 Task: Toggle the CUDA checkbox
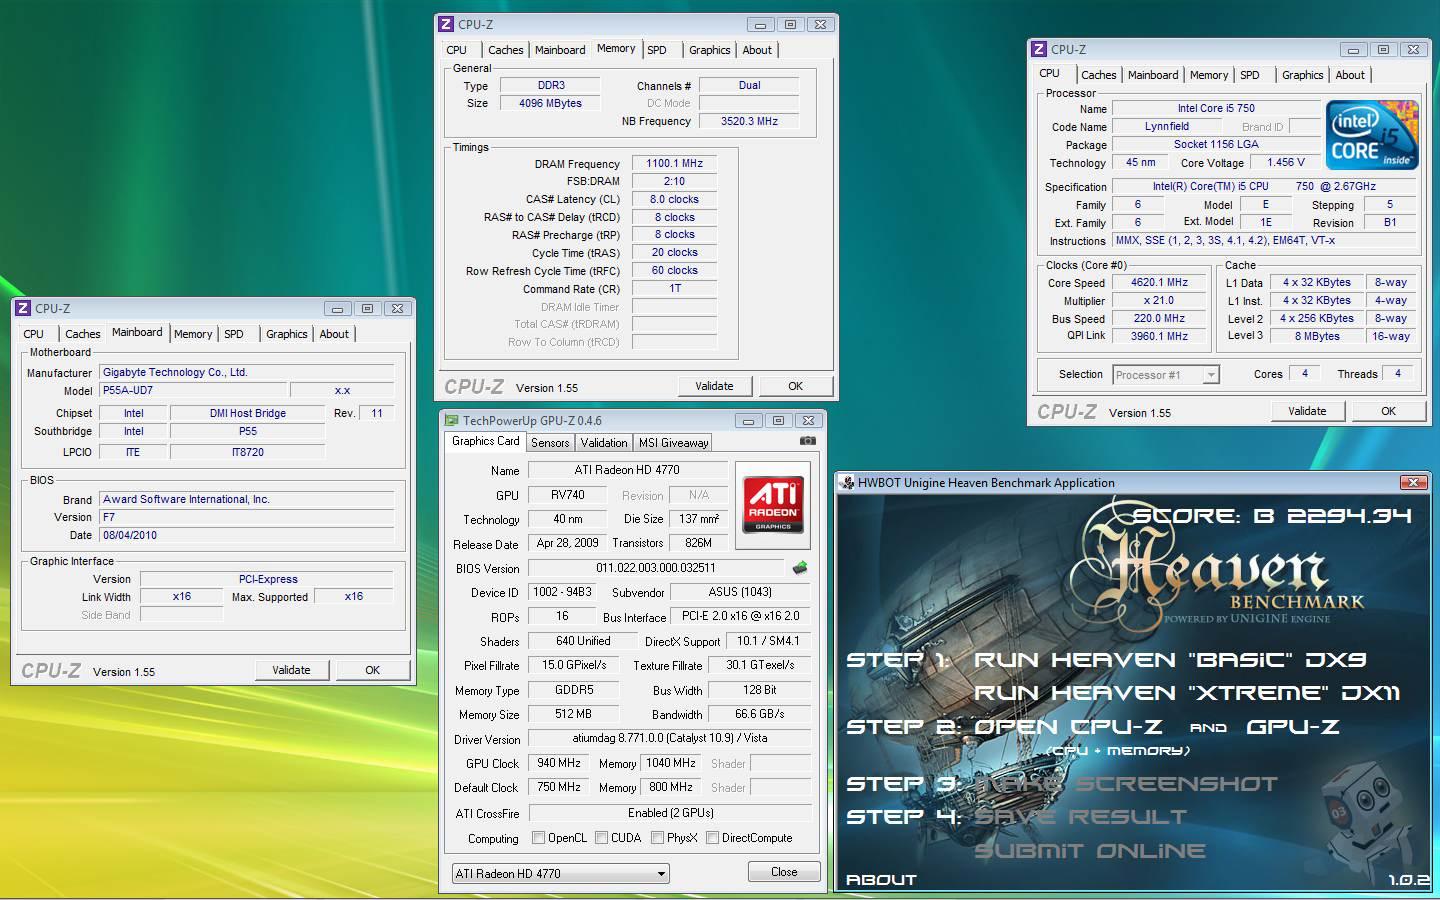coord(601,838)
